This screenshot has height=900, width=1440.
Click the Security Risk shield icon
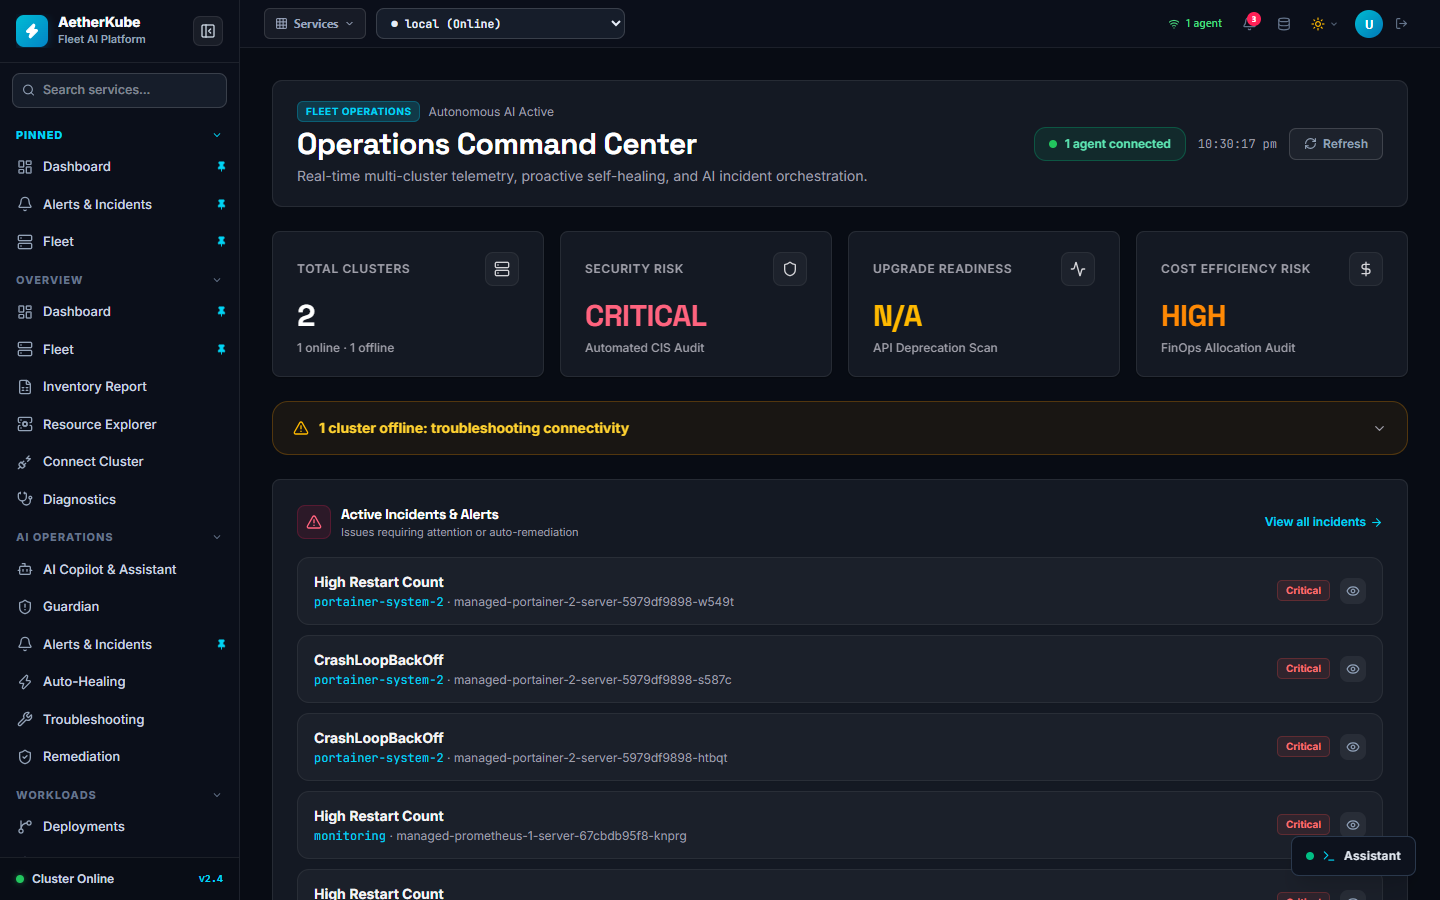(x=790, y=269)
